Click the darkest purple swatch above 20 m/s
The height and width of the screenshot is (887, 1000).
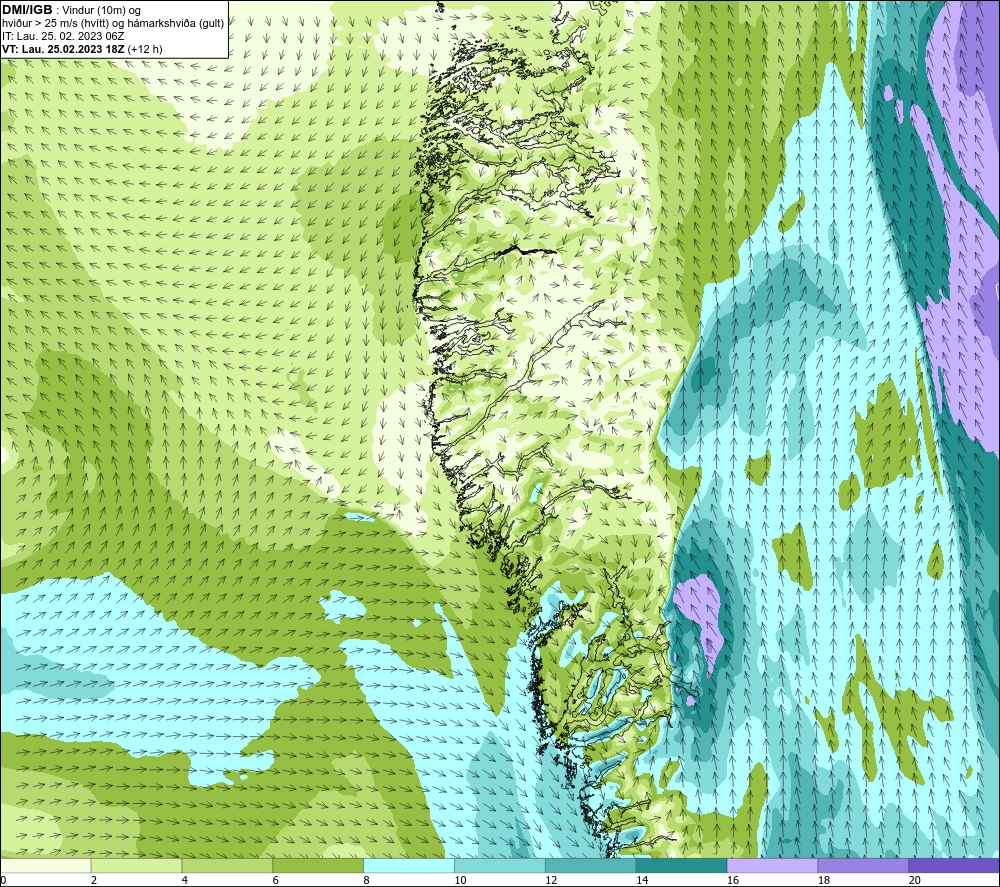click(954, 866)
